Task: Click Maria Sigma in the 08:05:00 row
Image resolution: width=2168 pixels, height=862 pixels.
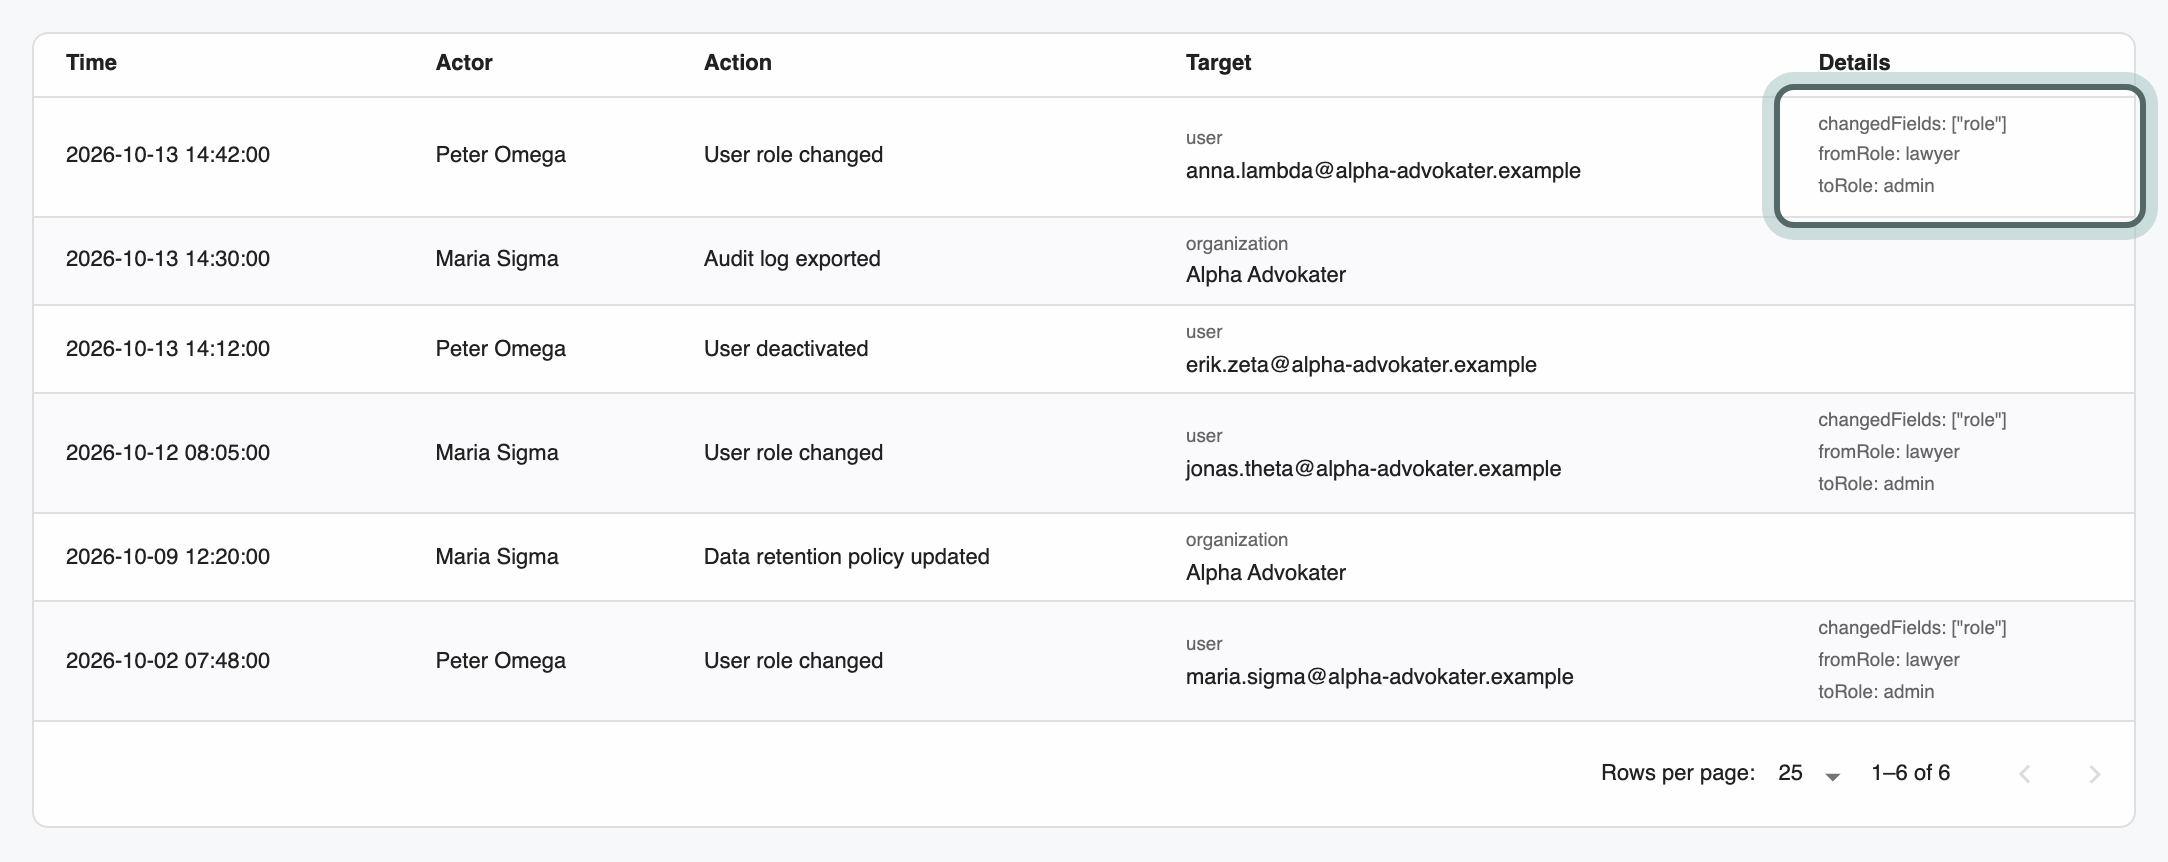Action: point(497,453)
